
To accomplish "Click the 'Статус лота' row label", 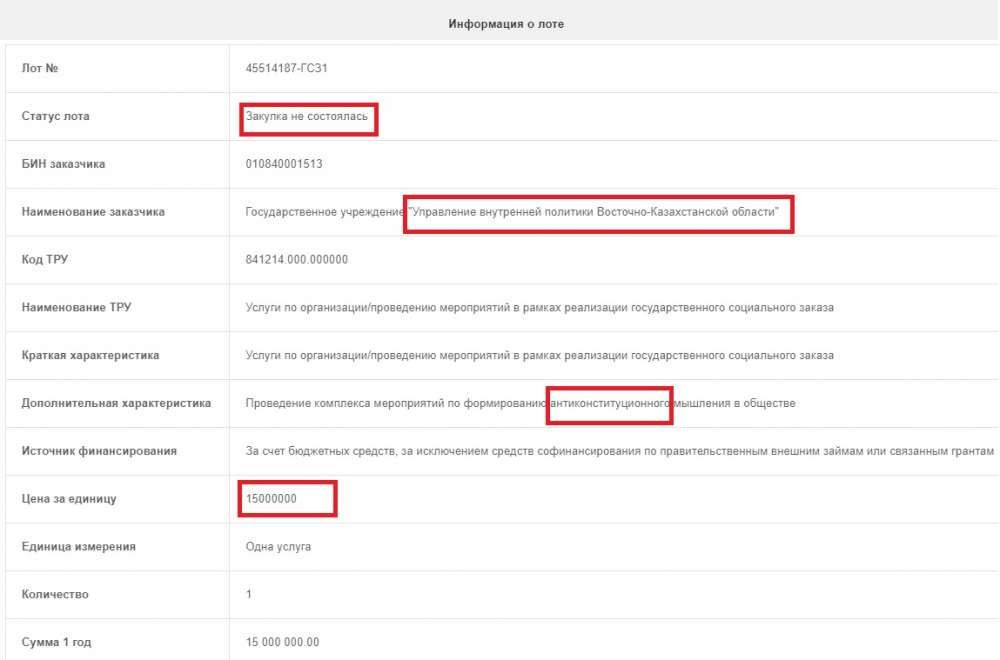I will click(x=55, y=117).
